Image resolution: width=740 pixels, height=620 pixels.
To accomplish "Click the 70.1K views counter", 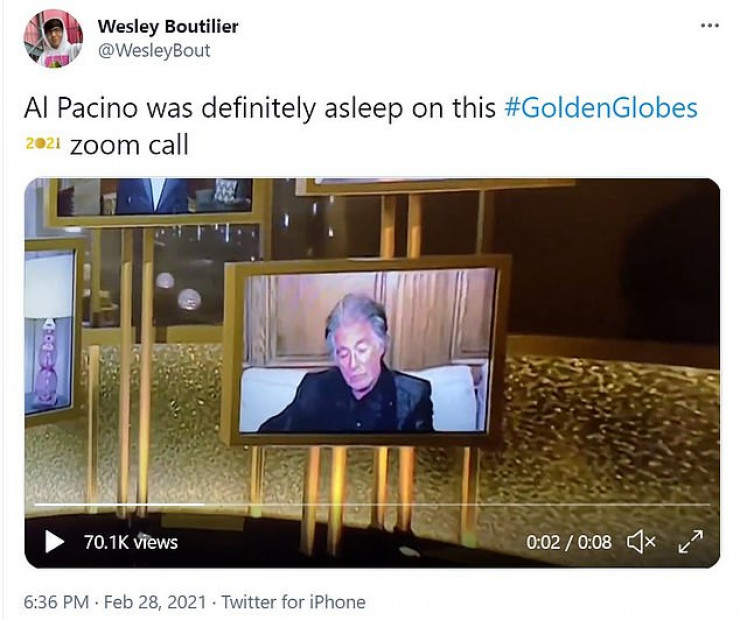I will point(131,542).
